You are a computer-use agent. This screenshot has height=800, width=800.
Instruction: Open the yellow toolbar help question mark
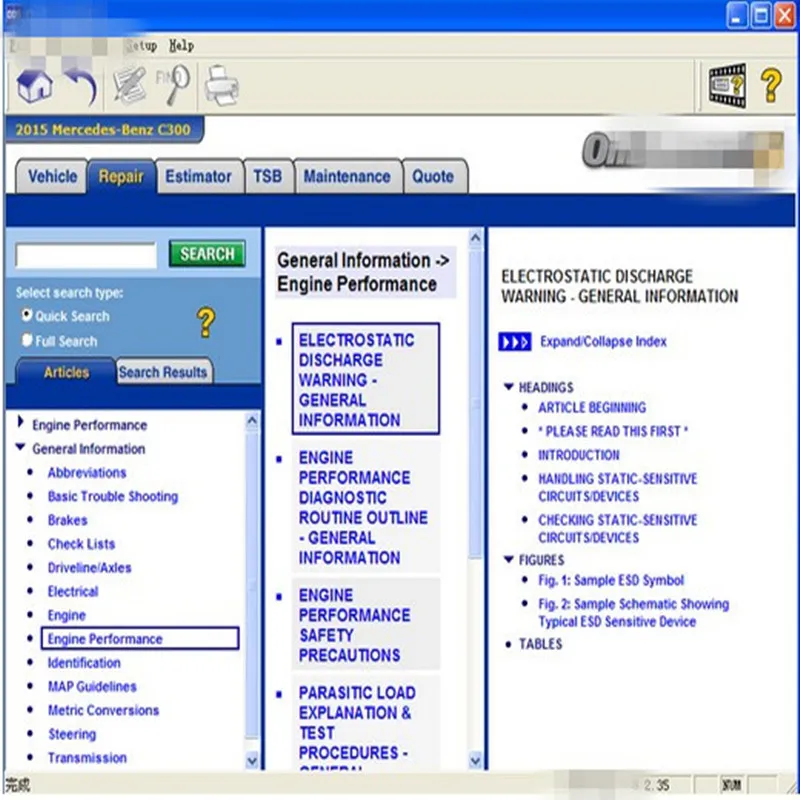click(770, 85)
